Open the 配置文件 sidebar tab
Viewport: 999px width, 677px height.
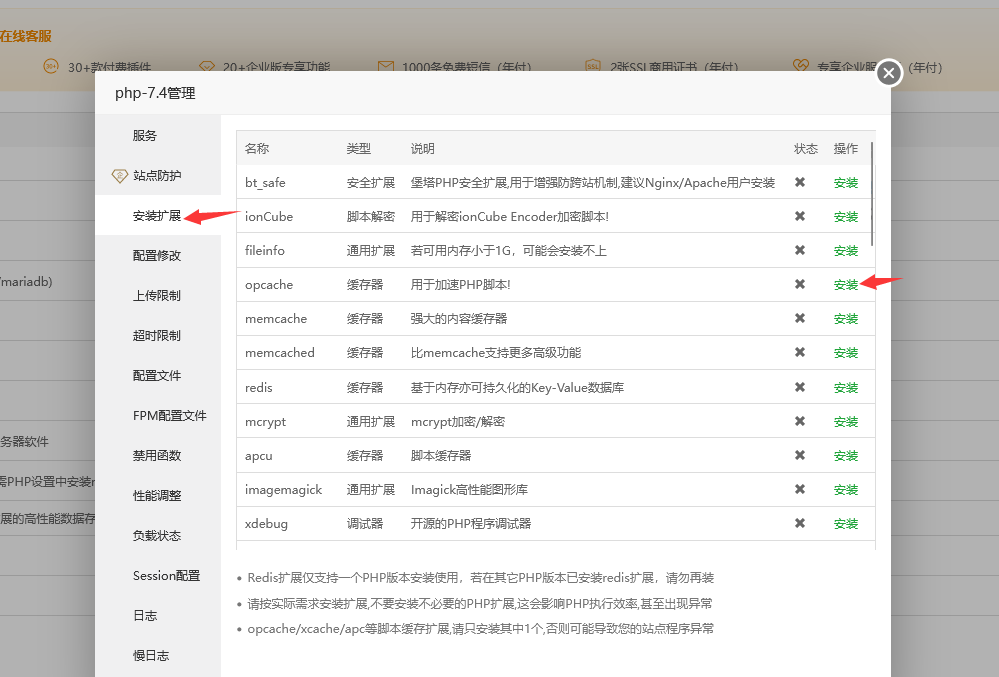(157, 376)
